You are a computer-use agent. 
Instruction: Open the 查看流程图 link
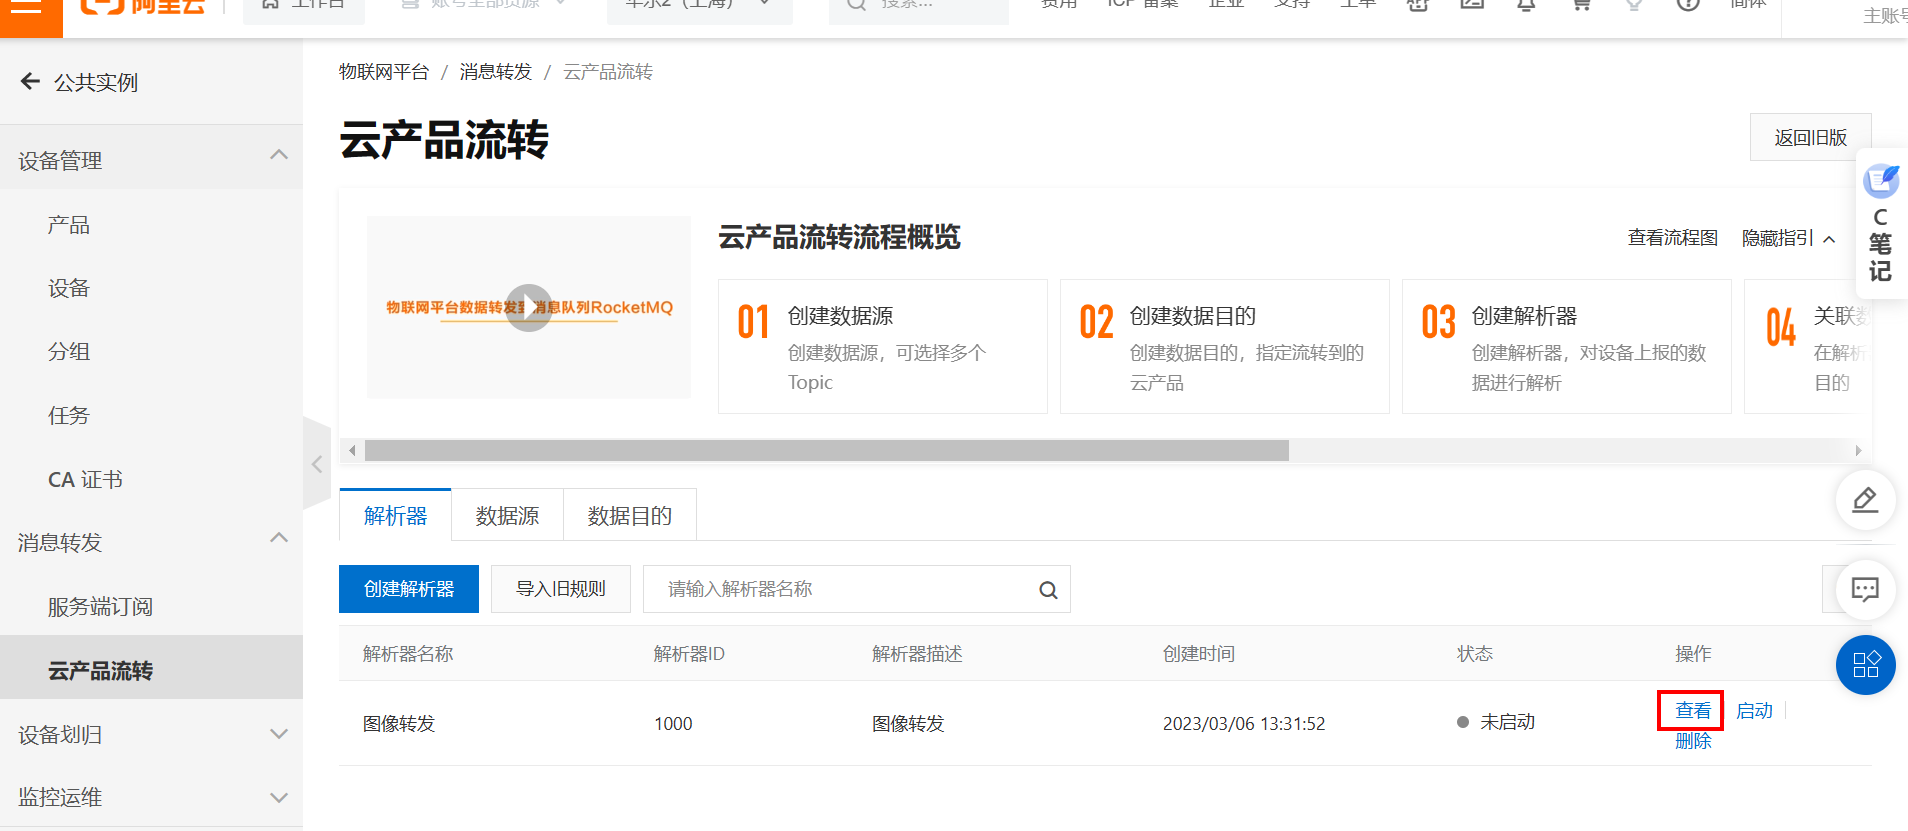click(1673, 238)
